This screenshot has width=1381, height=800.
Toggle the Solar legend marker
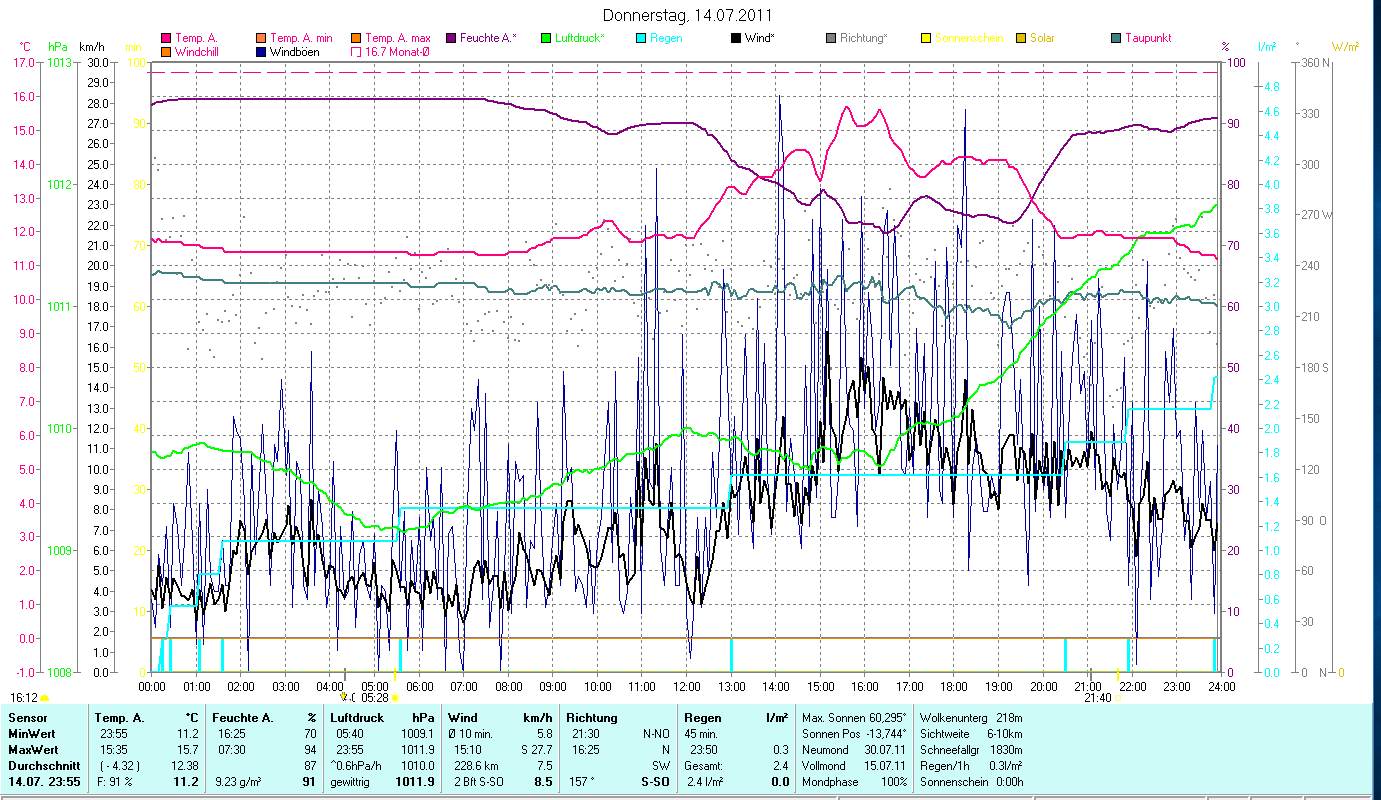[1021, 38]
